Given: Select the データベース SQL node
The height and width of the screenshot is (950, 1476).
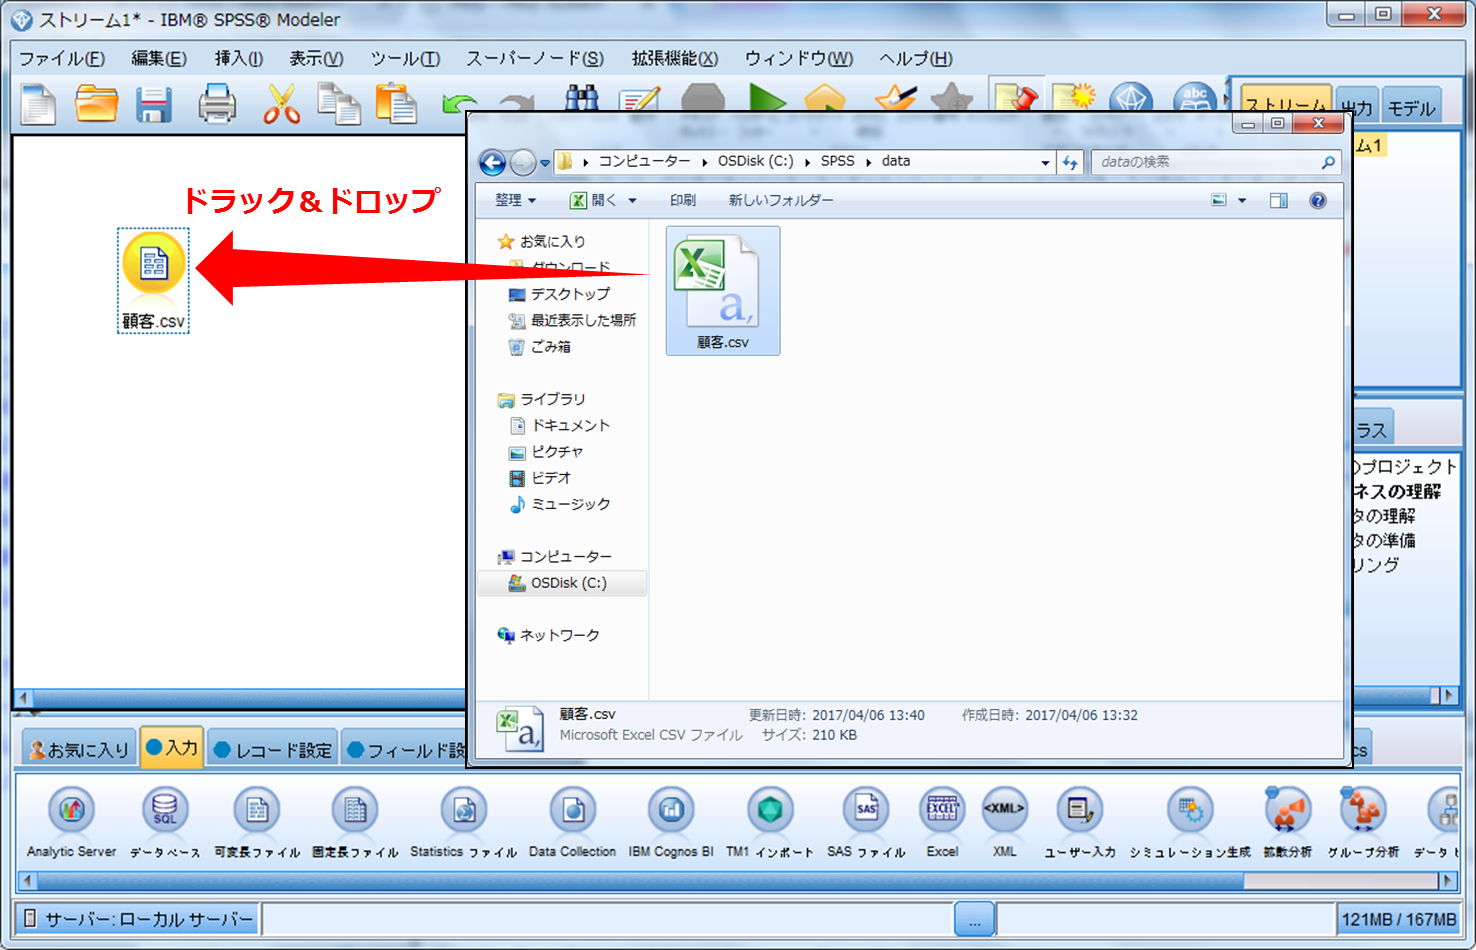Looking at the screenshot, I should 165,822.
